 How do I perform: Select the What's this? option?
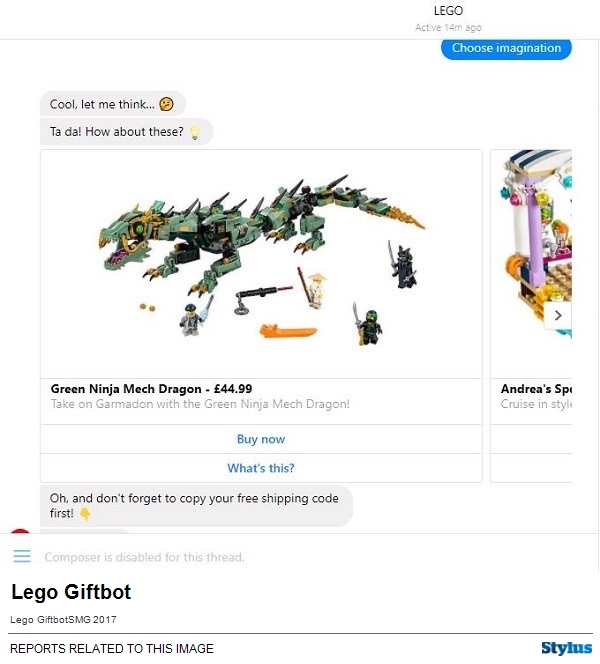(x=261, y=468)
